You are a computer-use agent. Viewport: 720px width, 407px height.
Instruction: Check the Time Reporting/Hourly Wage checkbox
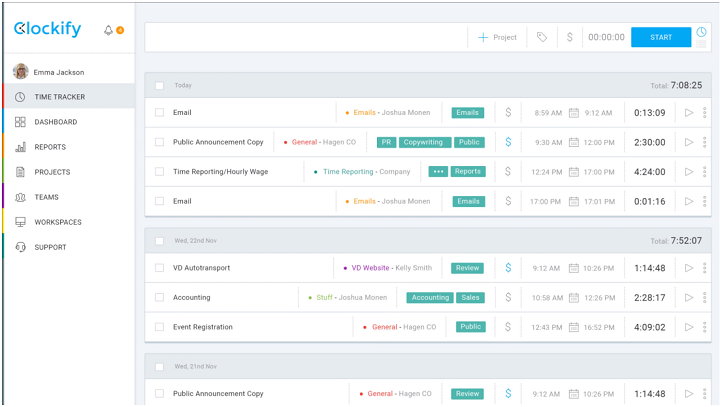(x=159, y=171)
